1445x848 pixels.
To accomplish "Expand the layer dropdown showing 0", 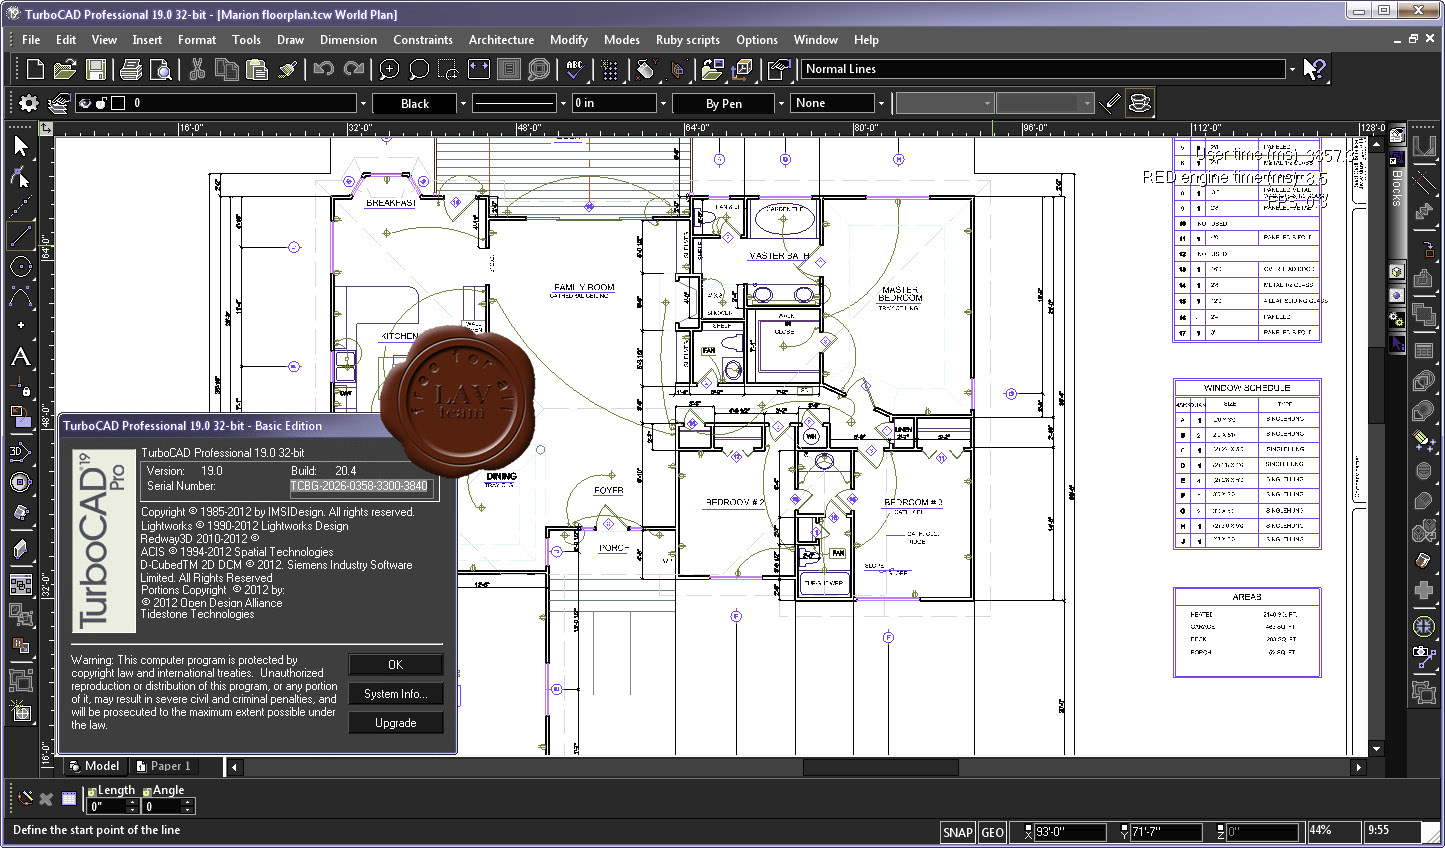I will [364, 103].
